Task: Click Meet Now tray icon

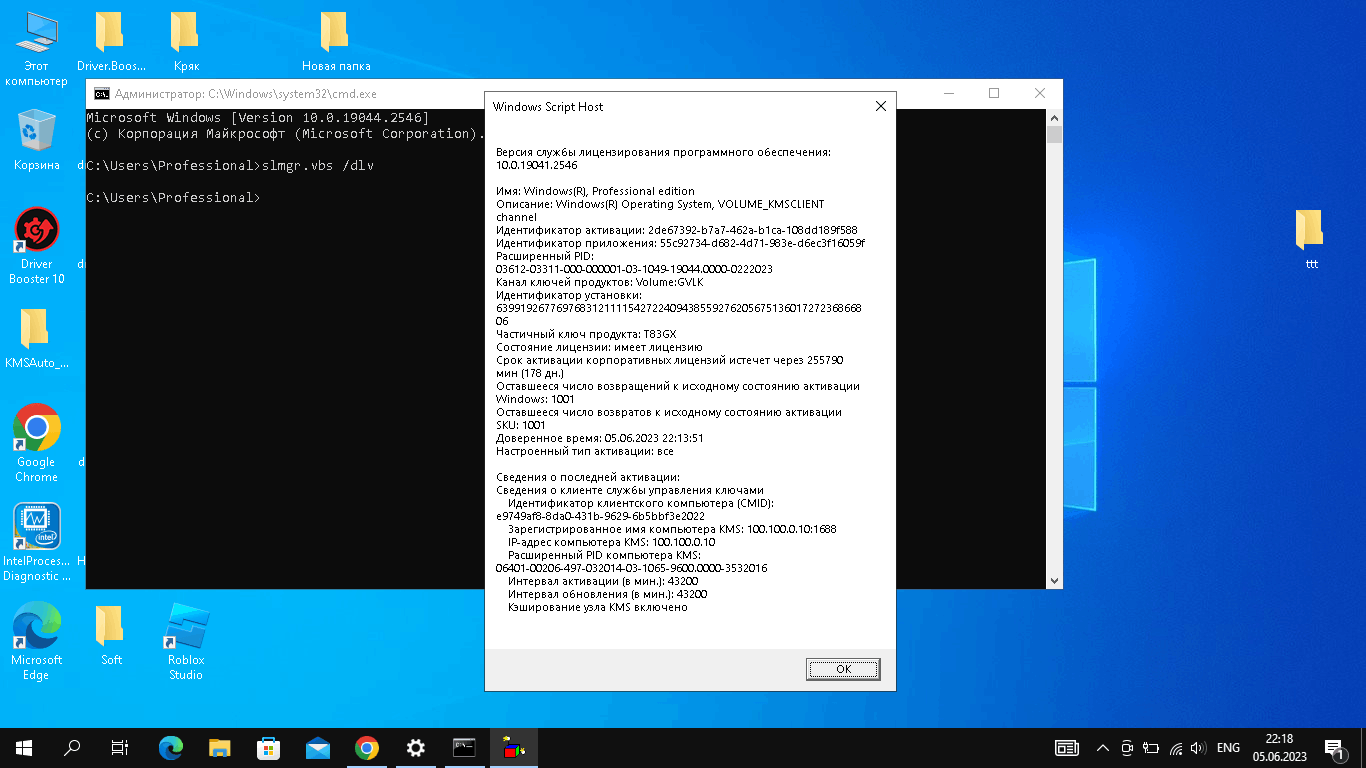Action: click(x=1127, y=748)
